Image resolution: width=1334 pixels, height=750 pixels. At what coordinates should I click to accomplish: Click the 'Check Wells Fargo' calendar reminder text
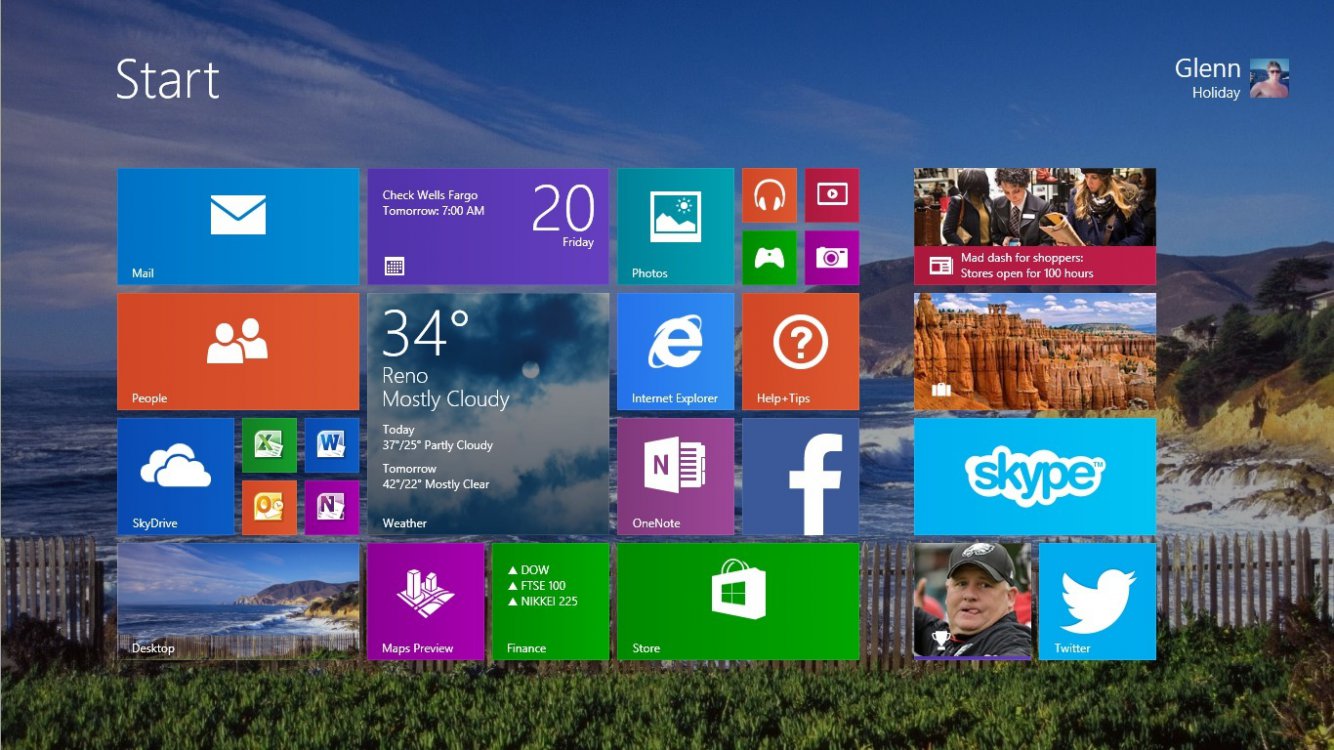[x=430, y=195]
